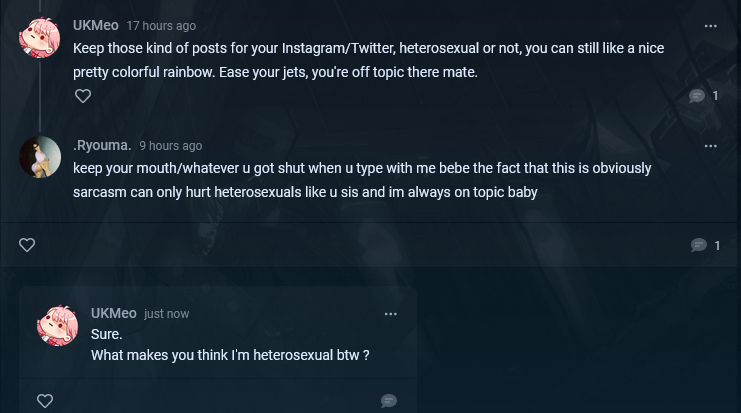
Task: Open options menu for UKMeo's first comment
Action: [x=711, y=26]
